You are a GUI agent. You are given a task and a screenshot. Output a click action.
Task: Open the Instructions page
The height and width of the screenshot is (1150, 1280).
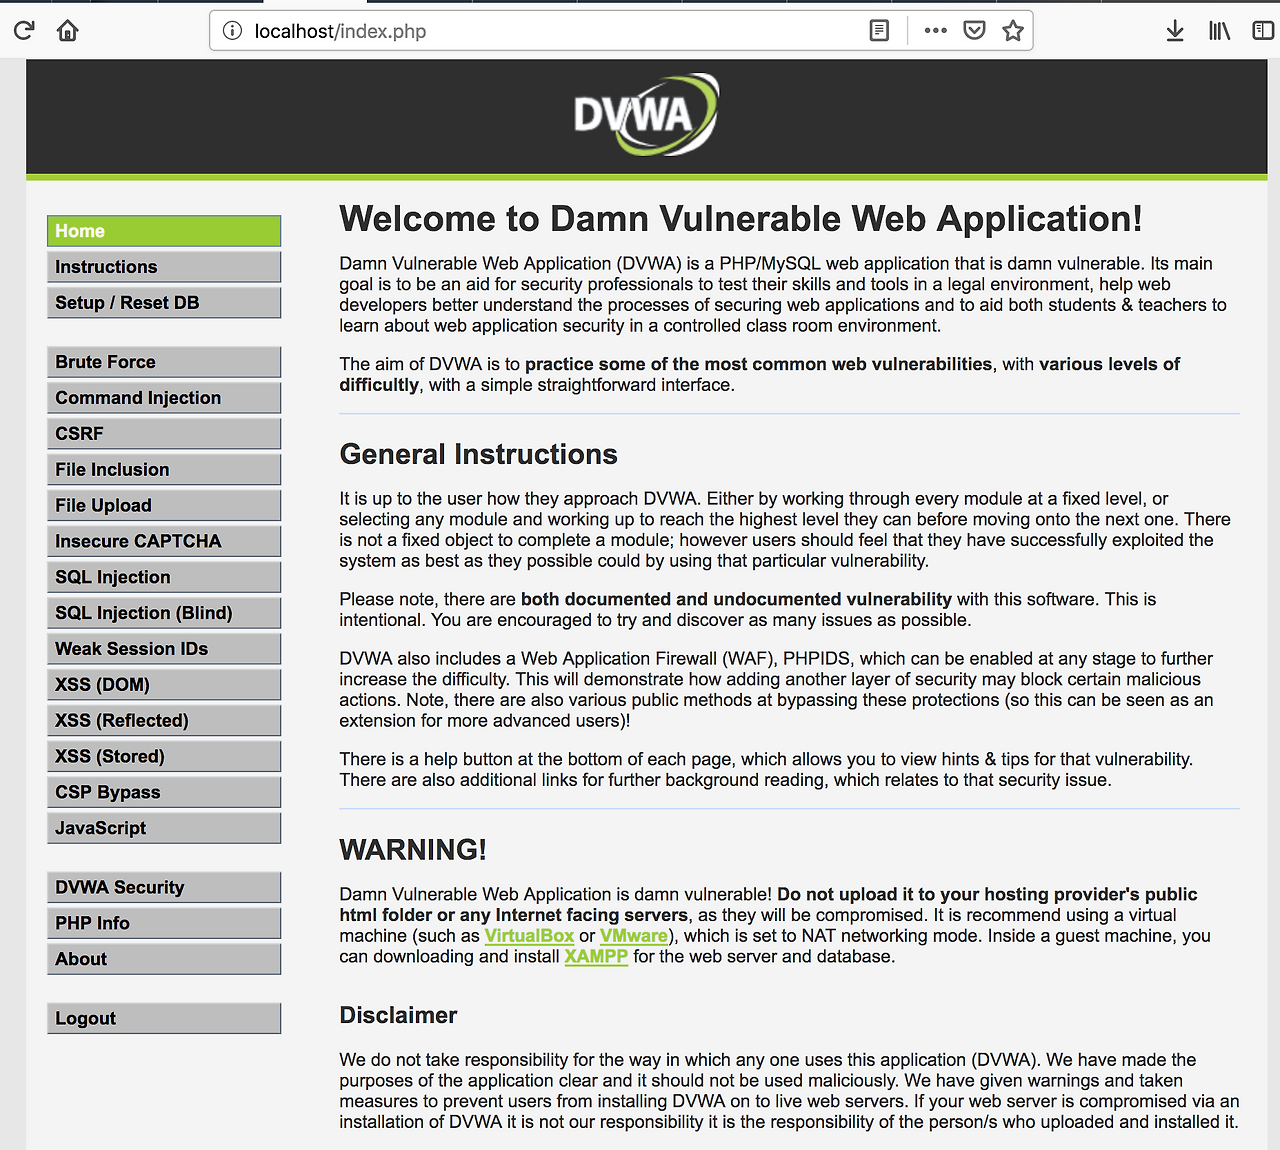[164, 267]
